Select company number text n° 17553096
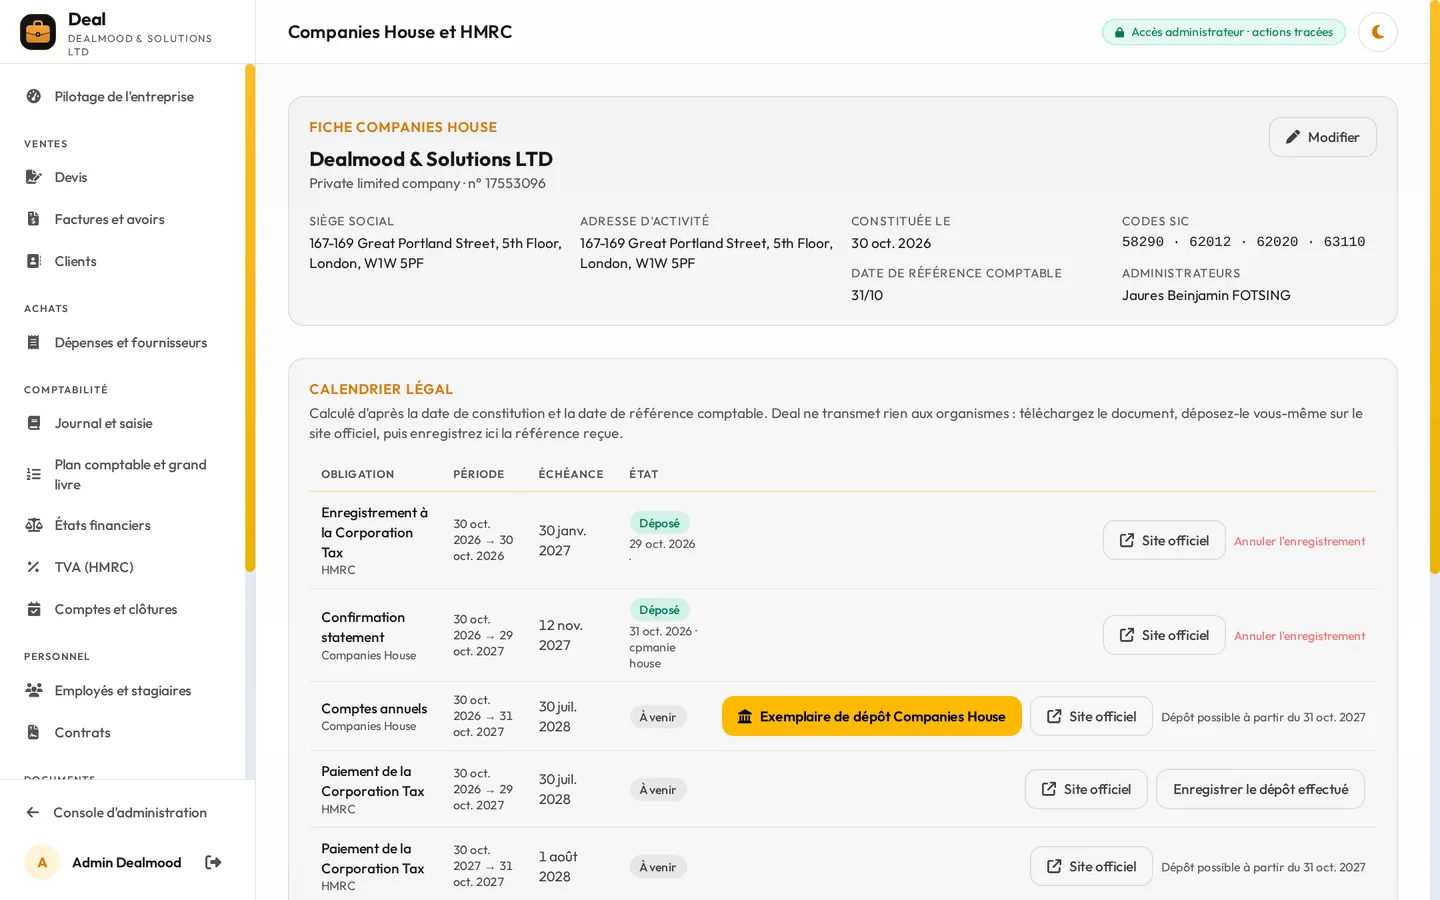This screenshot has height=900, width=1440. click(x=506, y=183)
